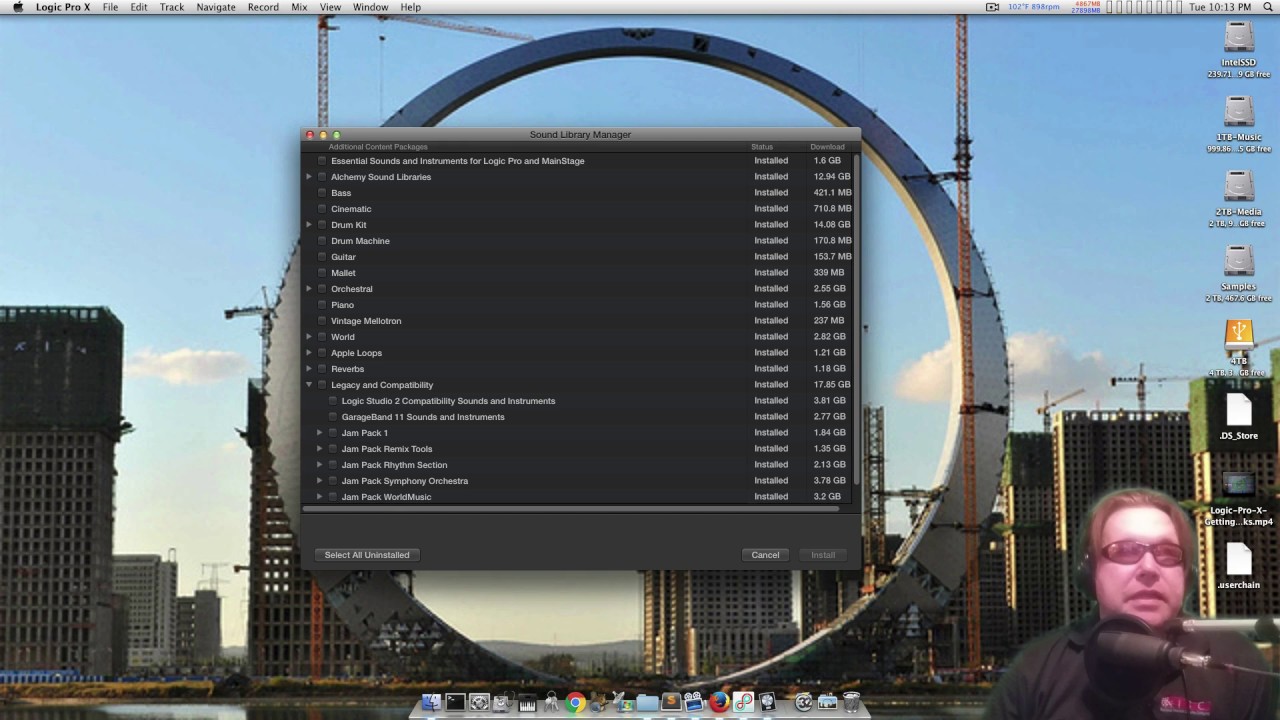Open the 2TB-Media drive icon

pyautogui.click(x=1239, y=186)
